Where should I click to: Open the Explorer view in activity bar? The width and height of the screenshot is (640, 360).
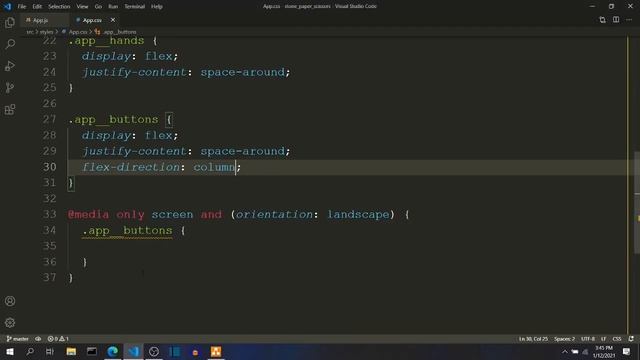(10, 22)
